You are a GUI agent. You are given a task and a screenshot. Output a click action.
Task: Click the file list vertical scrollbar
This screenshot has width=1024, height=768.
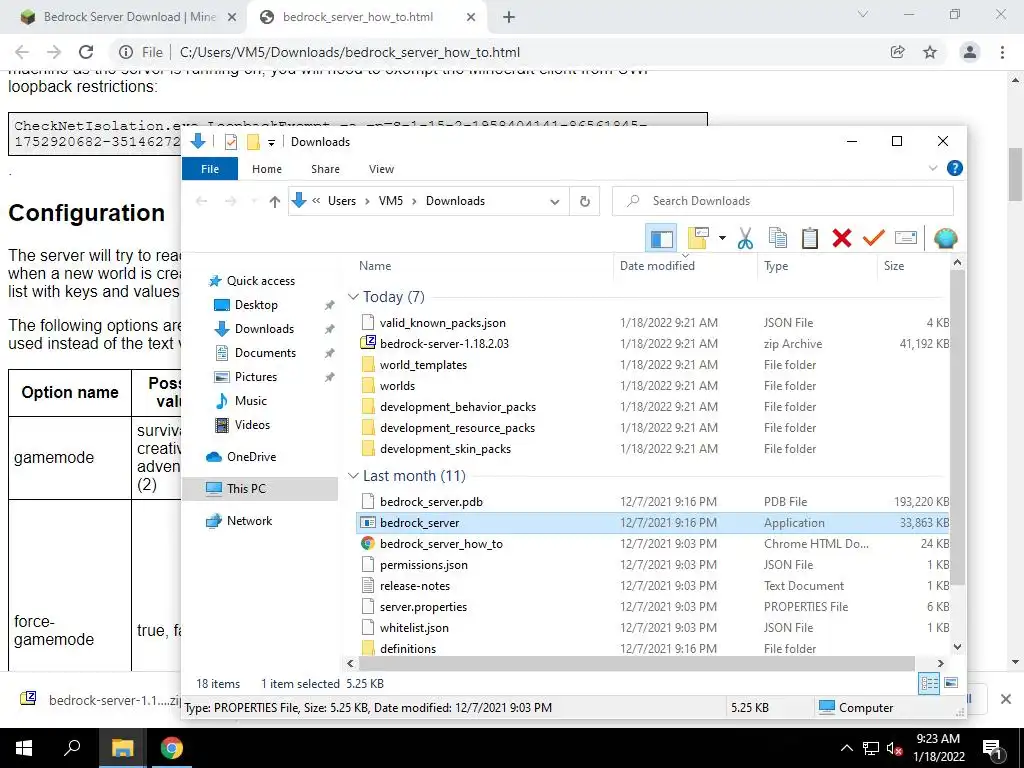point(957,427)
